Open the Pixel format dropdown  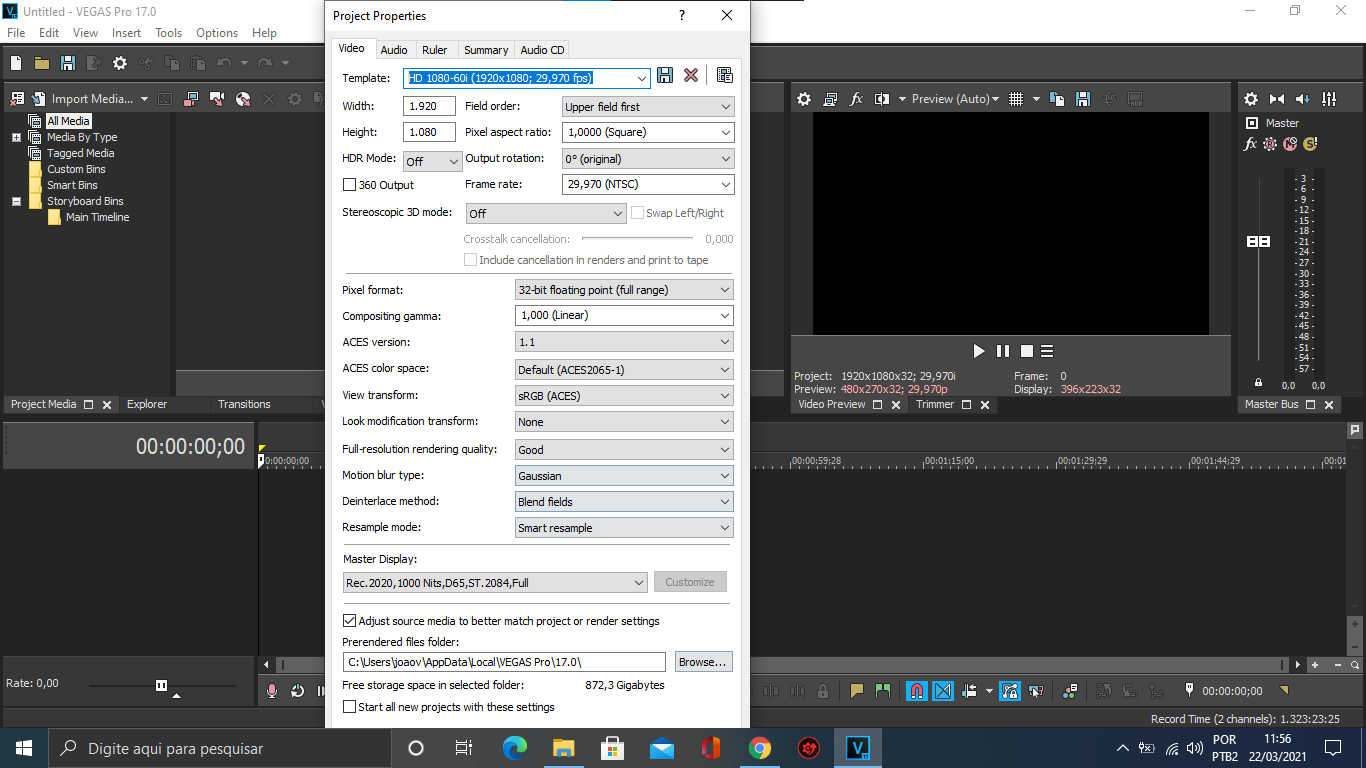[x=624, y=290]
